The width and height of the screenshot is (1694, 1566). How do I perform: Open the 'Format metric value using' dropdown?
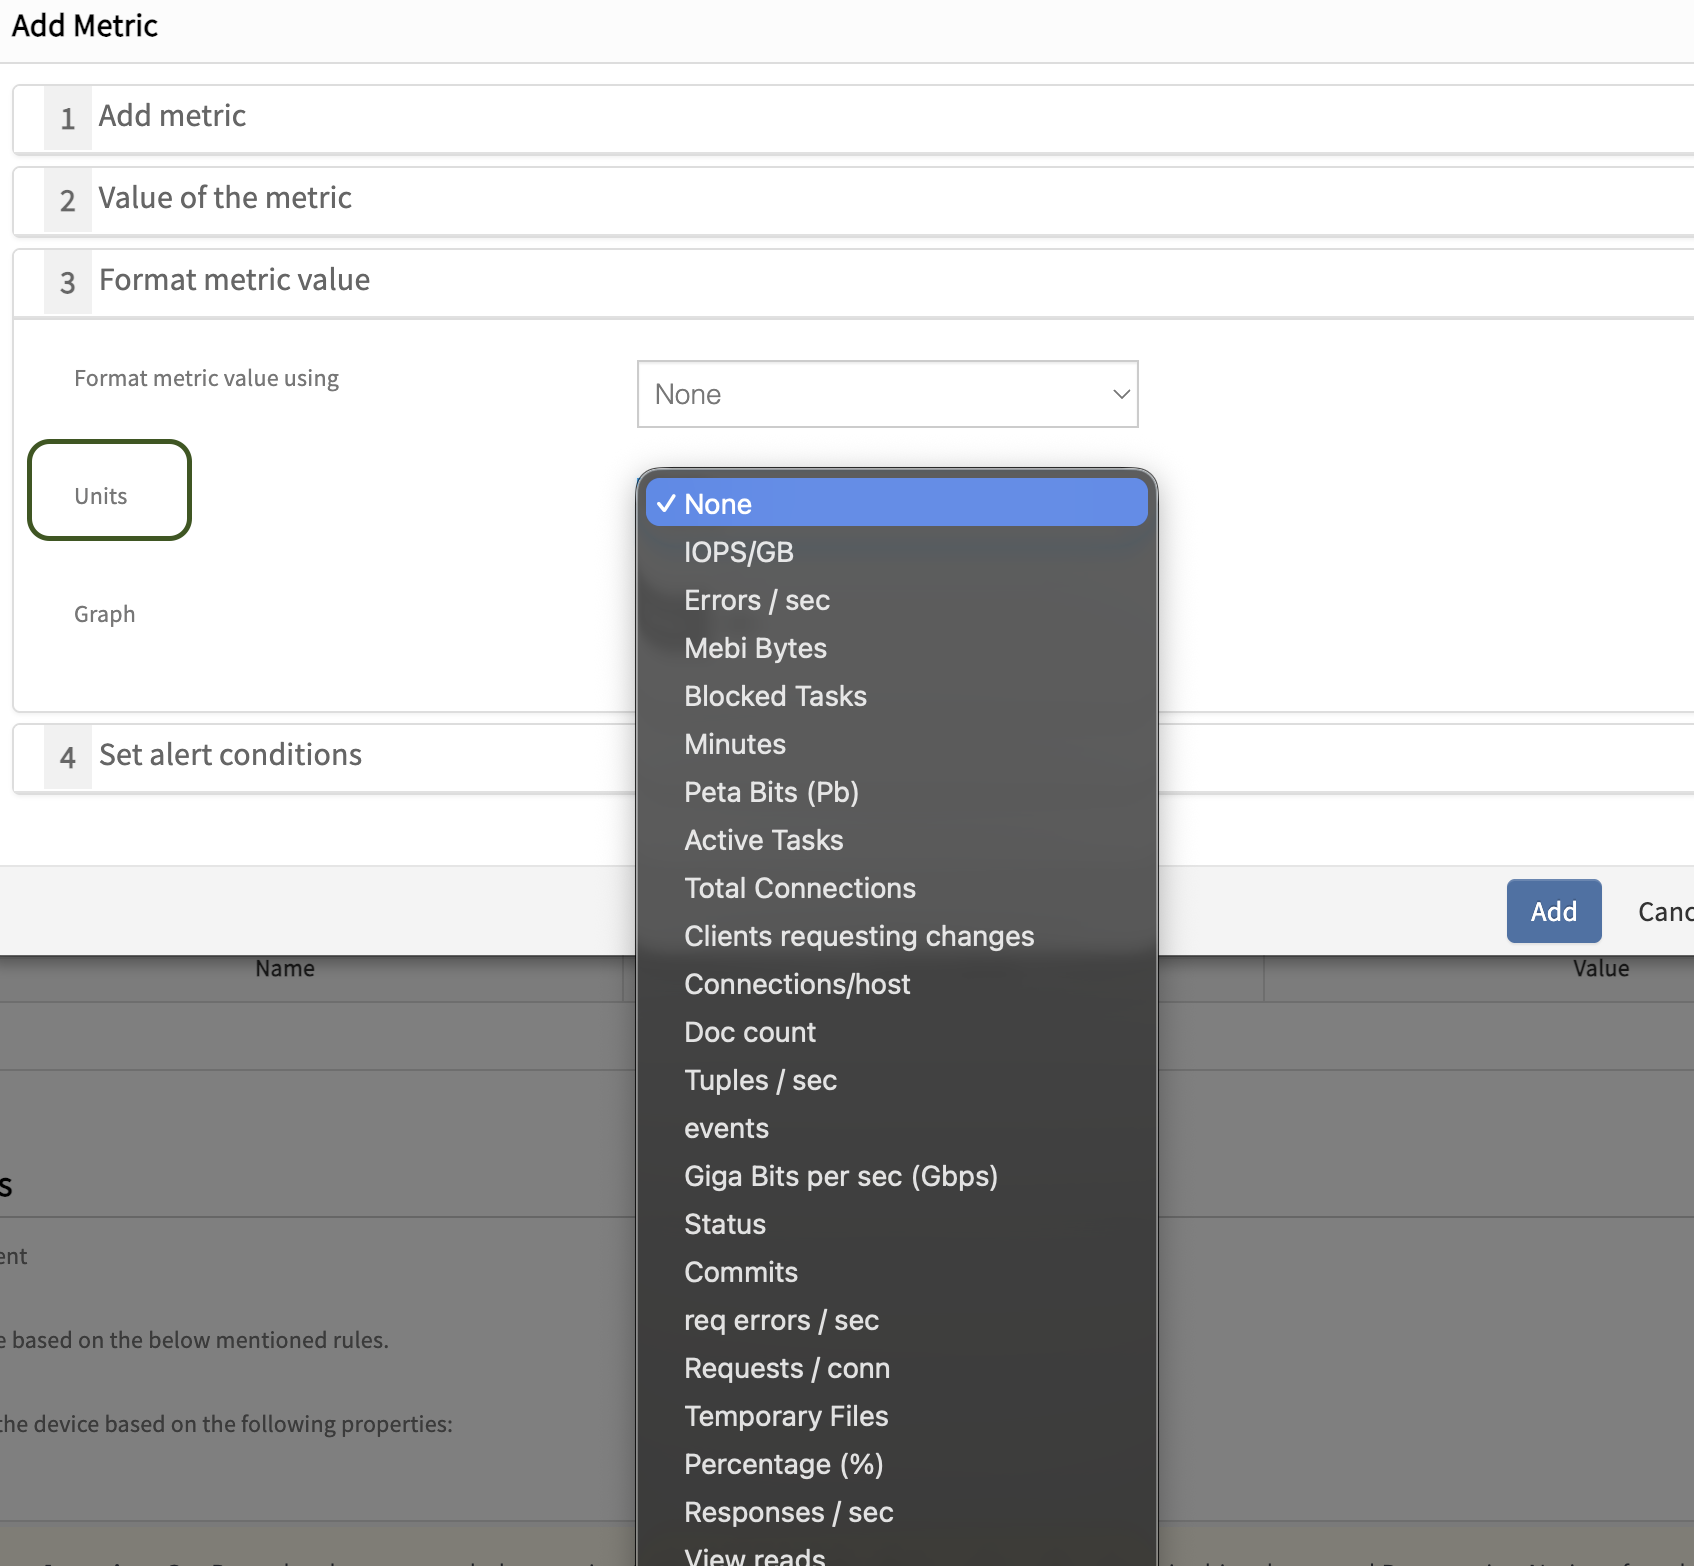coord(887,394)
